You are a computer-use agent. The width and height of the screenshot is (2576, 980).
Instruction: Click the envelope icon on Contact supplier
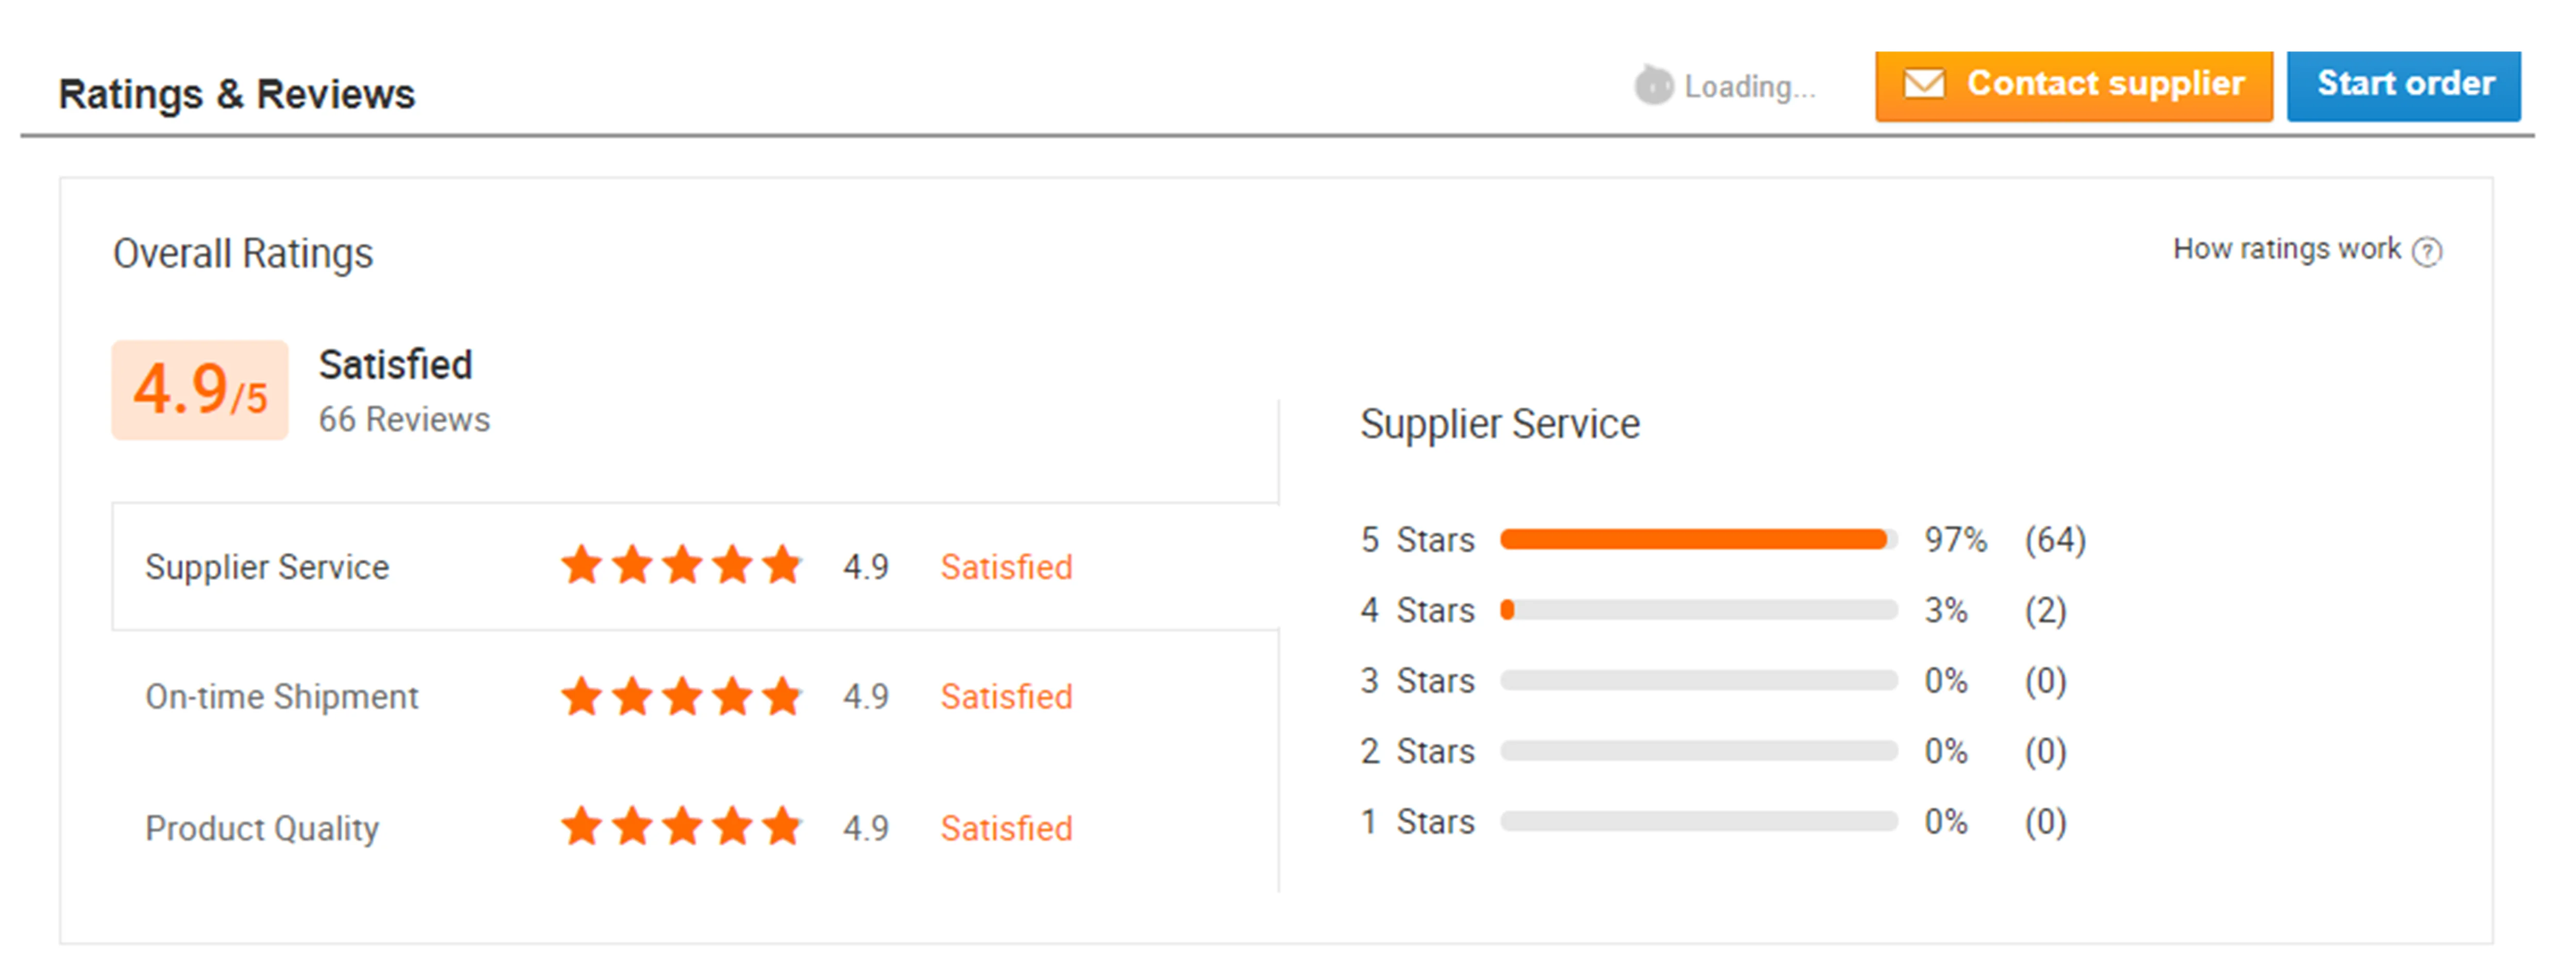[x=1923, y=84]
